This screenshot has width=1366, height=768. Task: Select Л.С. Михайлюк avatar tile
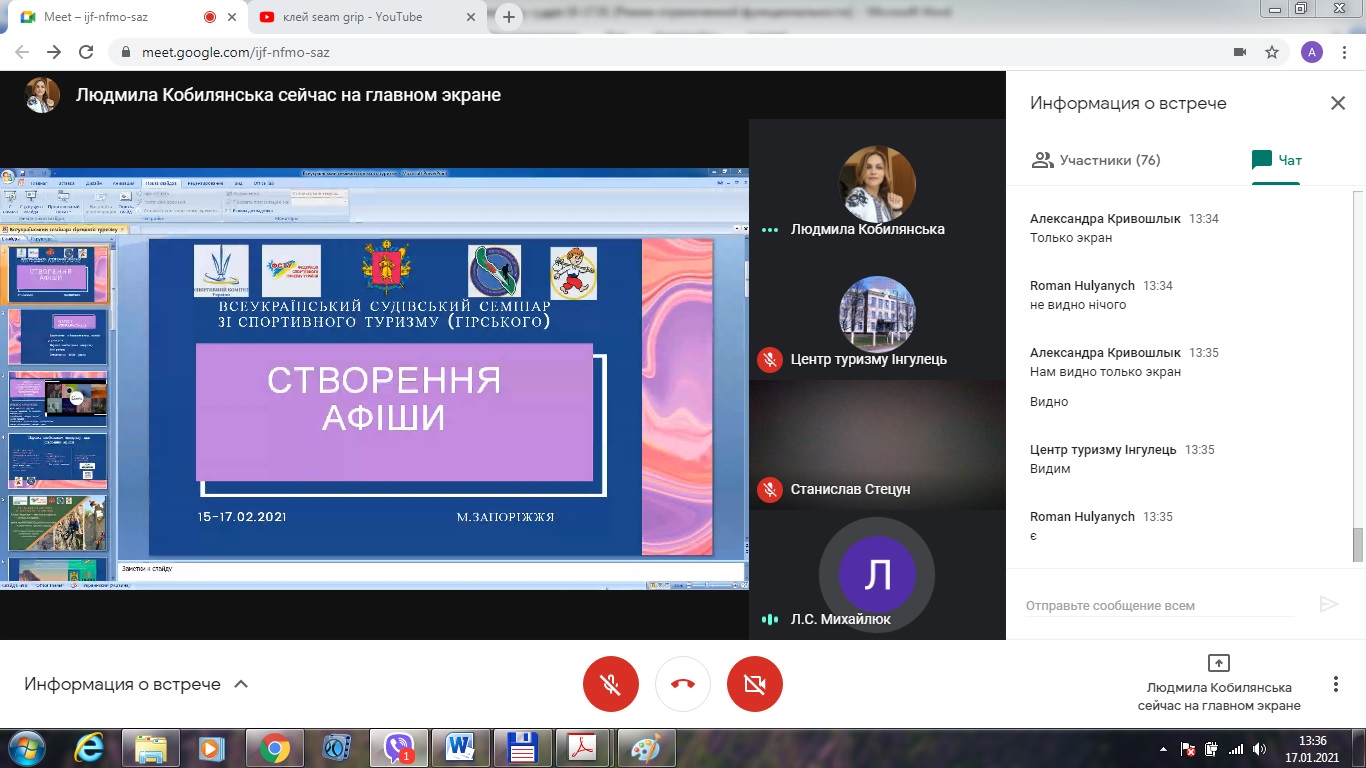point(877,575)
